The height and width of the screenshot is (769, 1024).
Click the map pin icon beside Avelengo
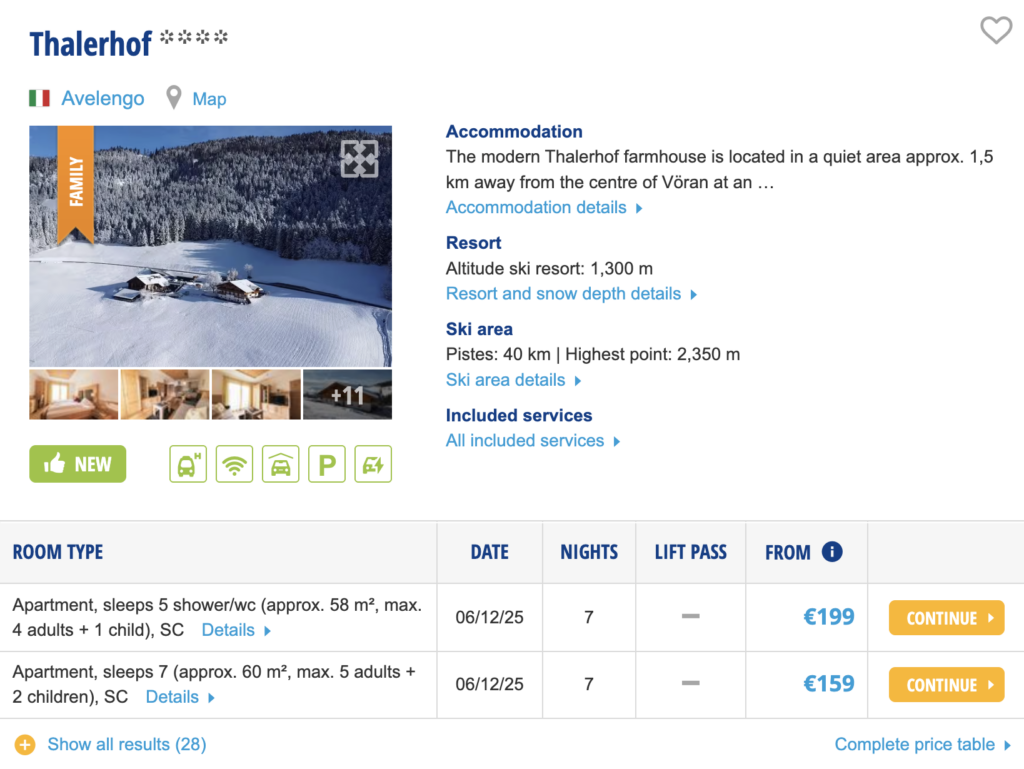[174, 98]
